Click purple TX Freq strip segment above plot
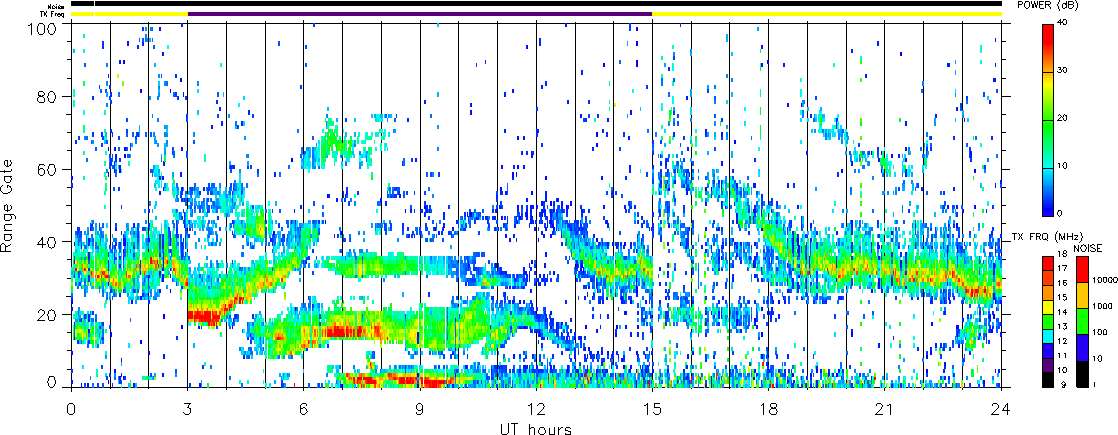Screen dimensions: 1118x435 420,14
